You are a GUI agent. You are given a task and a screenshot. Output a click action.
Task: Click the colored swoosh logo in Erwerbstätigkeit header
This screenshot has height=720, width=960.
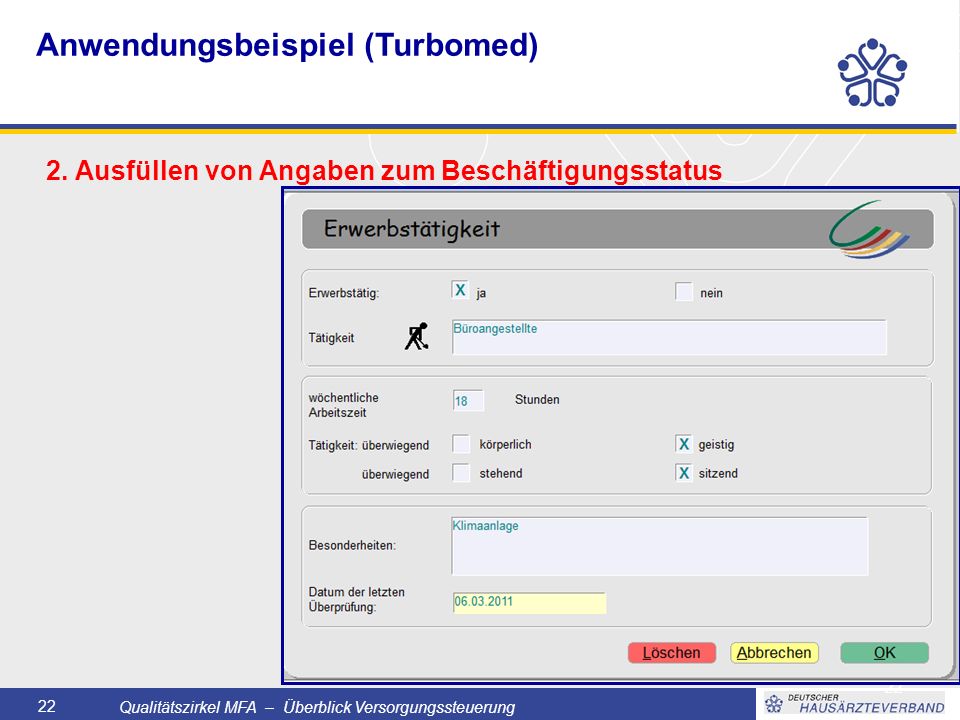pyautogui.click(x=869, y=230)
